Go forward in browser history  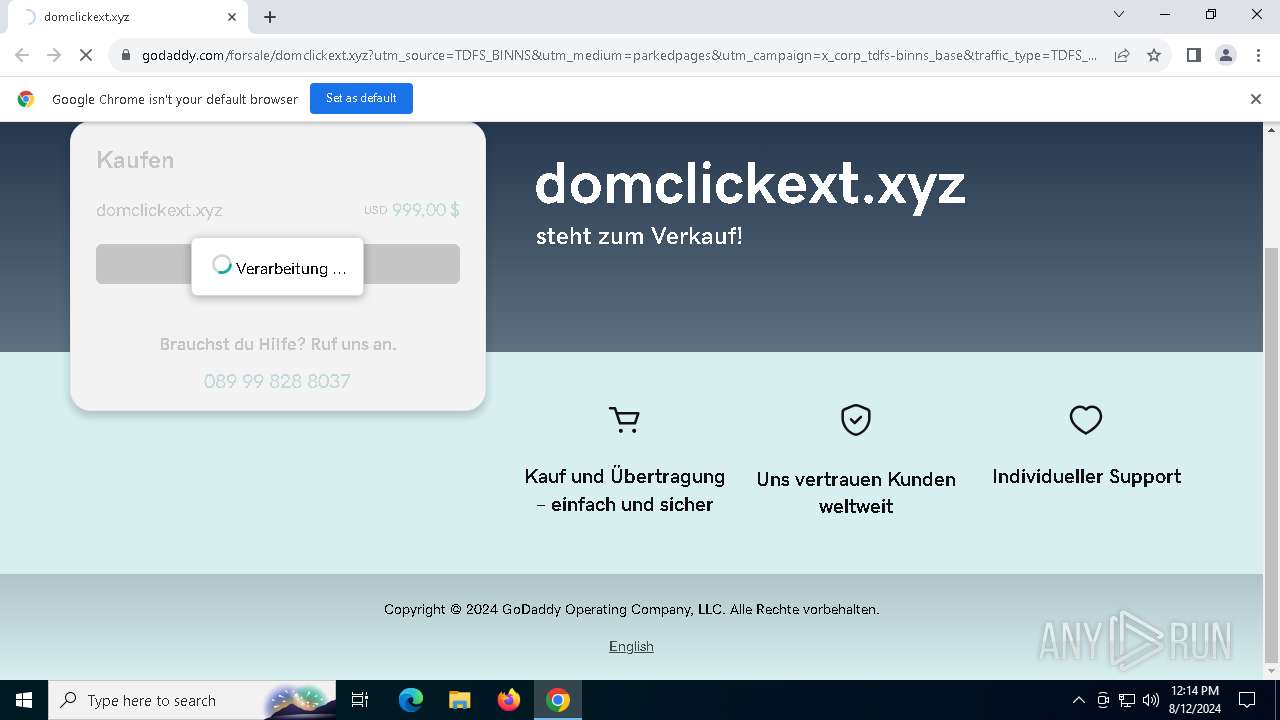click(x=54, y=56)
